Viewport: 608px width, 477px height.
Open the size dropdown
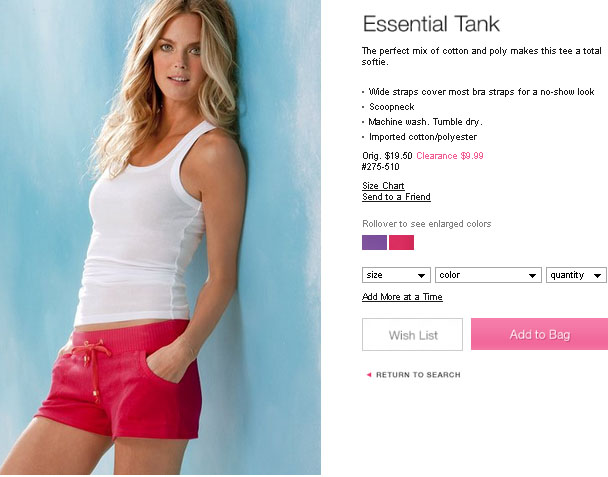click(396, 275)
